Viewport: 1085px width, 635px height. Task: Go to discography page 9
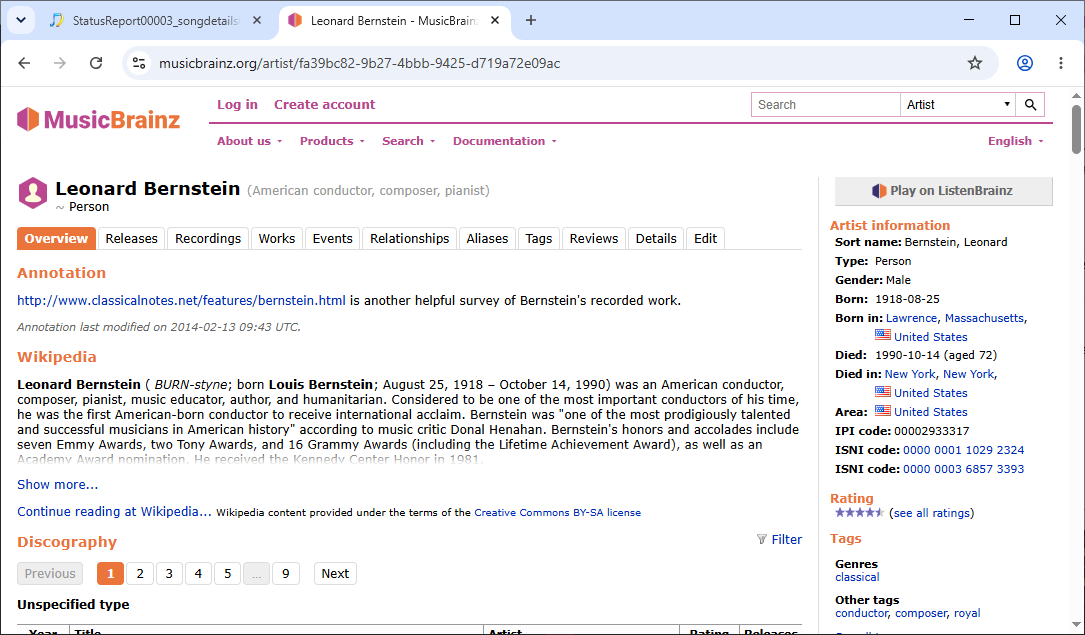coord(286,573)
